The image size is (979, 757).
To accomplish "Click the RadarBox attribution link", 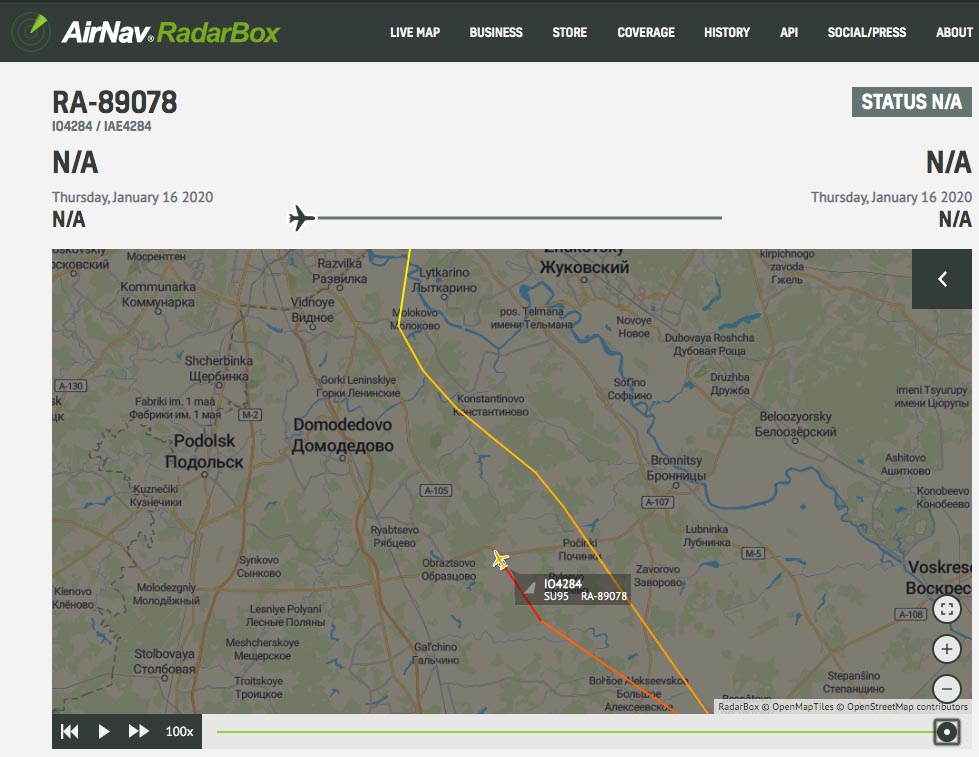I will (738, 706).
